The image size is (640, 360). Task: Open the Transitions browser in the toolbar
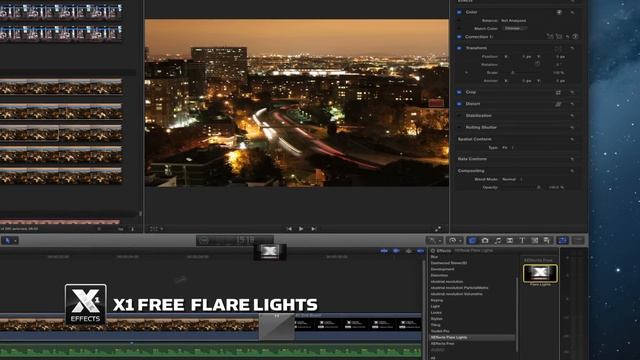(x=510, y=240)
